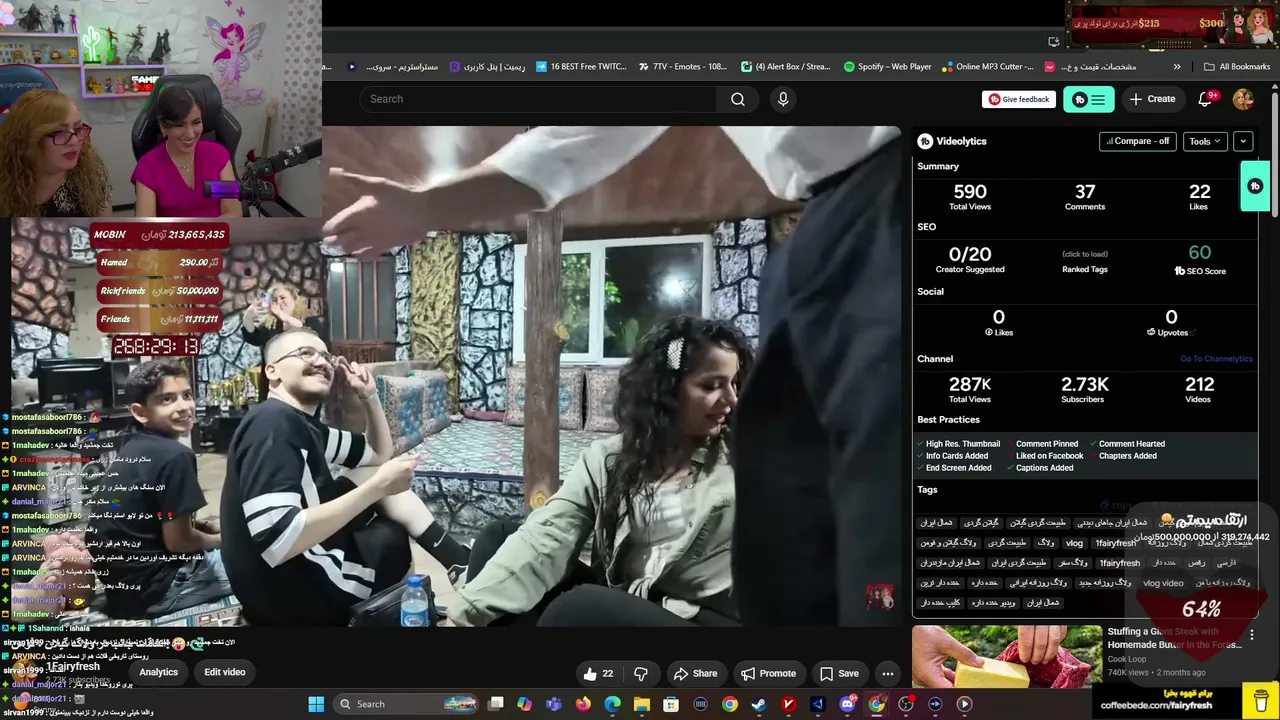Open the Stuffing a Giant Steak thumbnail

click(x=1007, y=657)
